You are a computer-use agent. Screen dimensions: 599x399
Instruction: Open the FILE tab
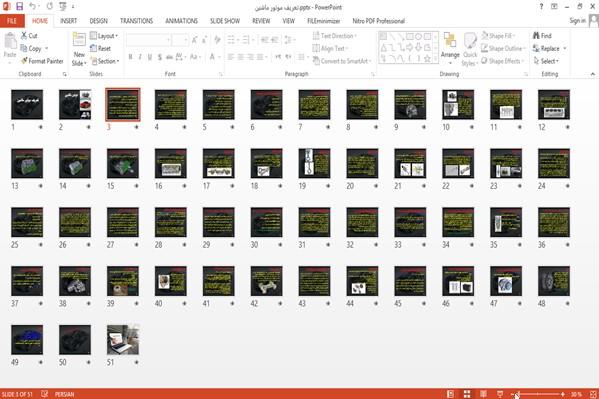[x=12, y=21]
